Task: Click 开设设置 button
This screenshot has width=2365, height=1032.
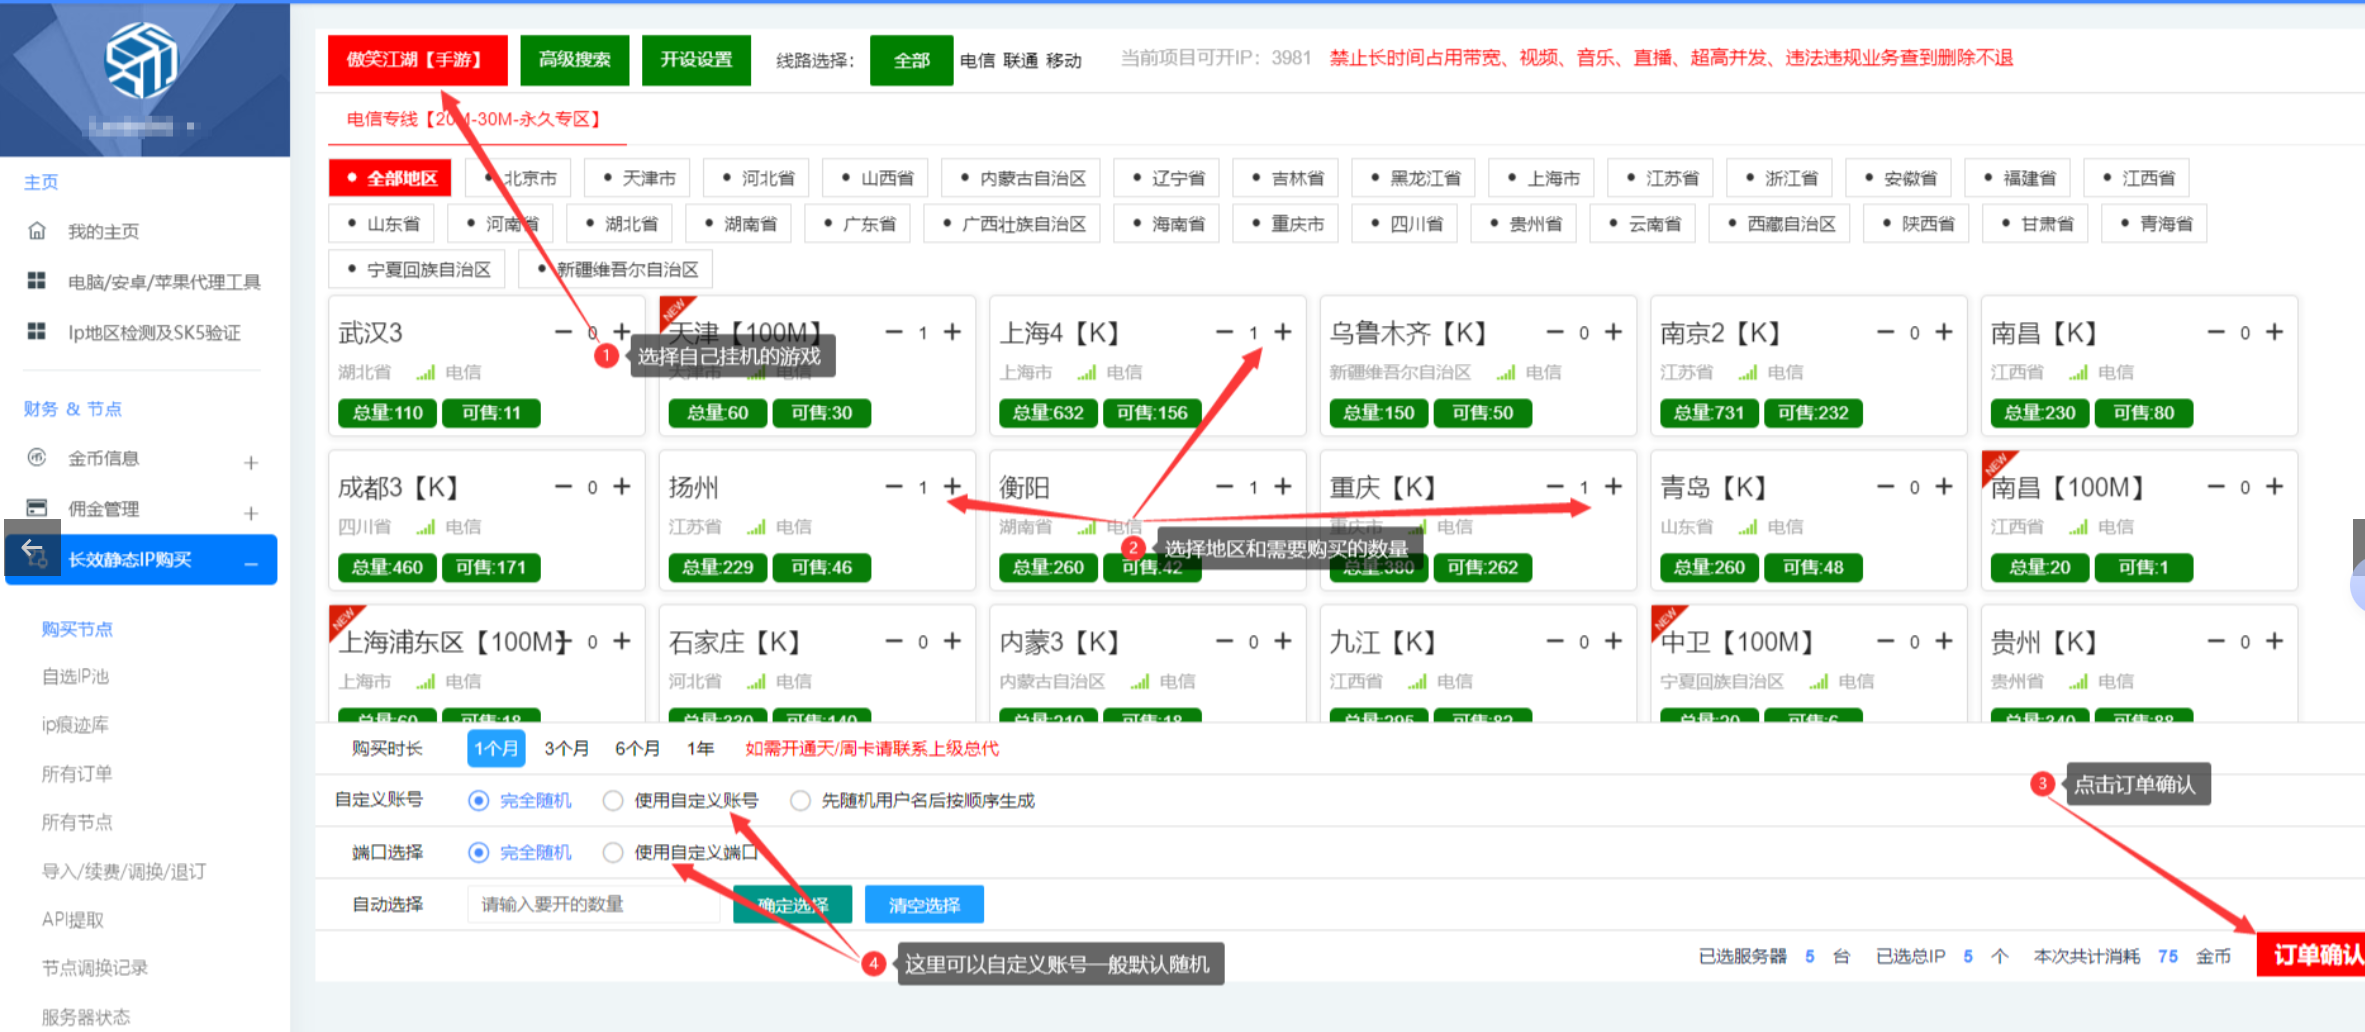Action: [x=696, y=60]
